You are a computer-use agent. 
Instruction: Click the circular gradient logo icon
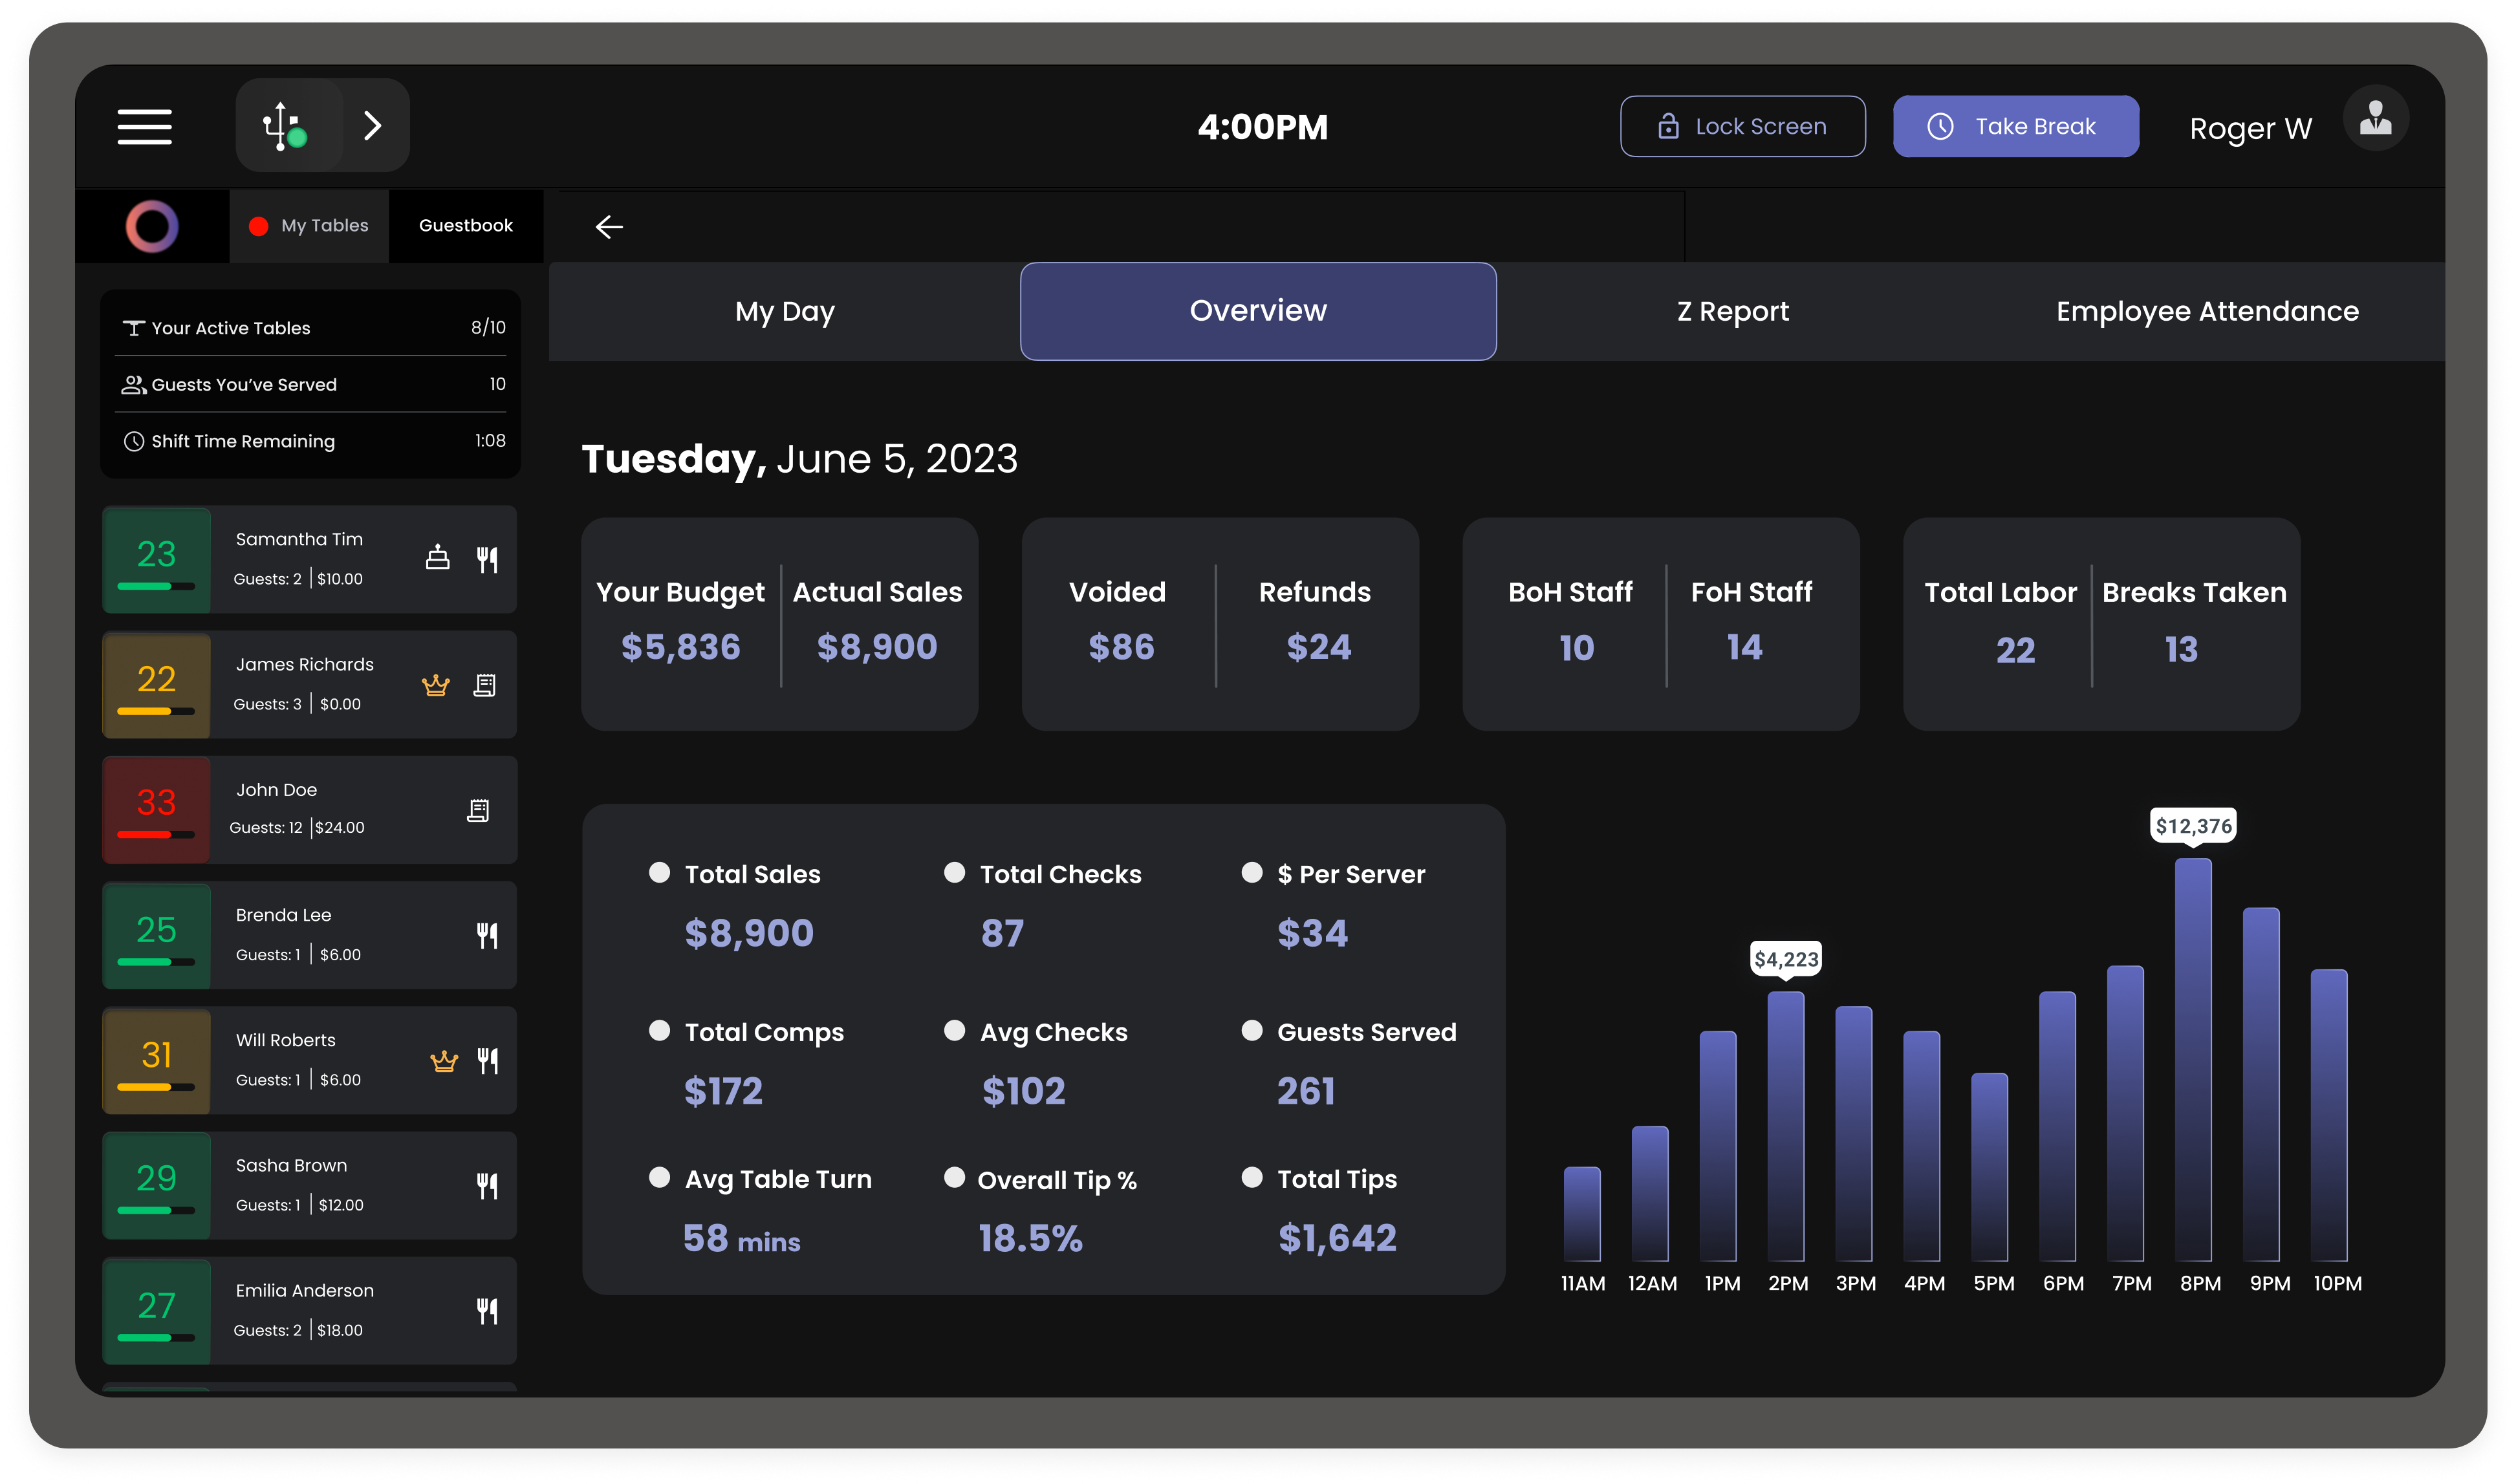tap(152, 226)
